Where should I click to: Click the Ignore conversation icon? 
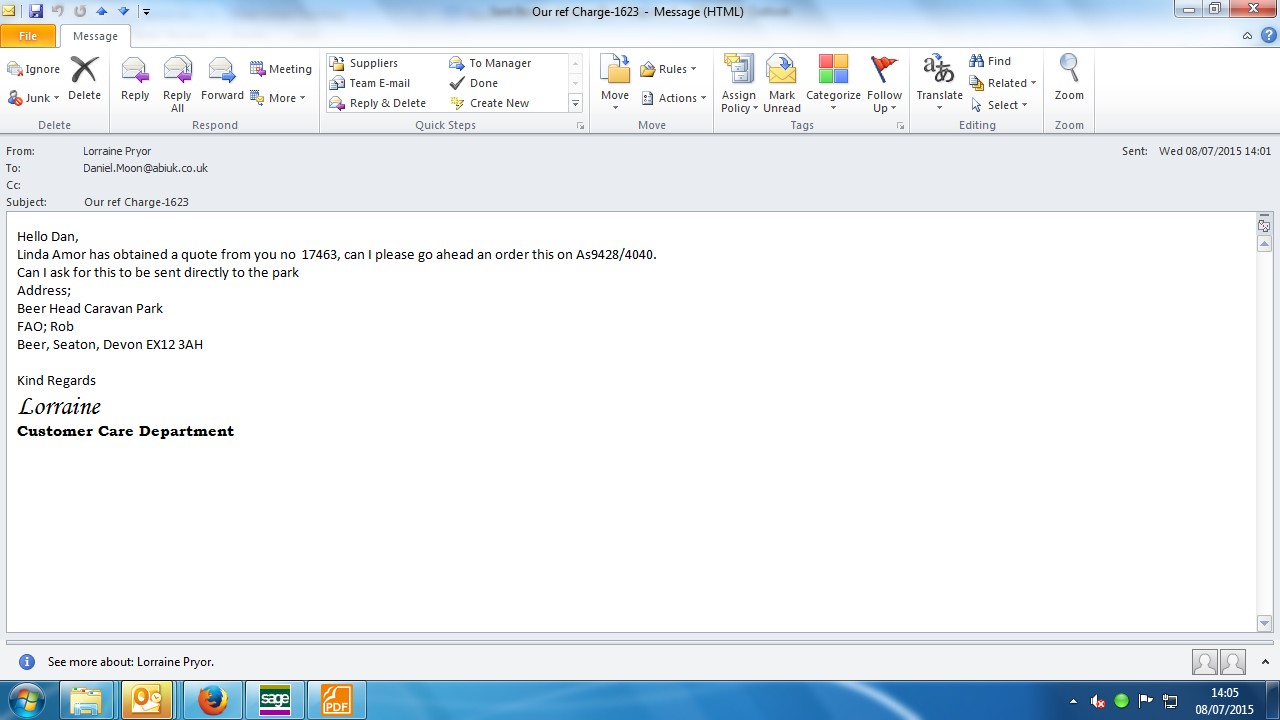click(34, 69)
